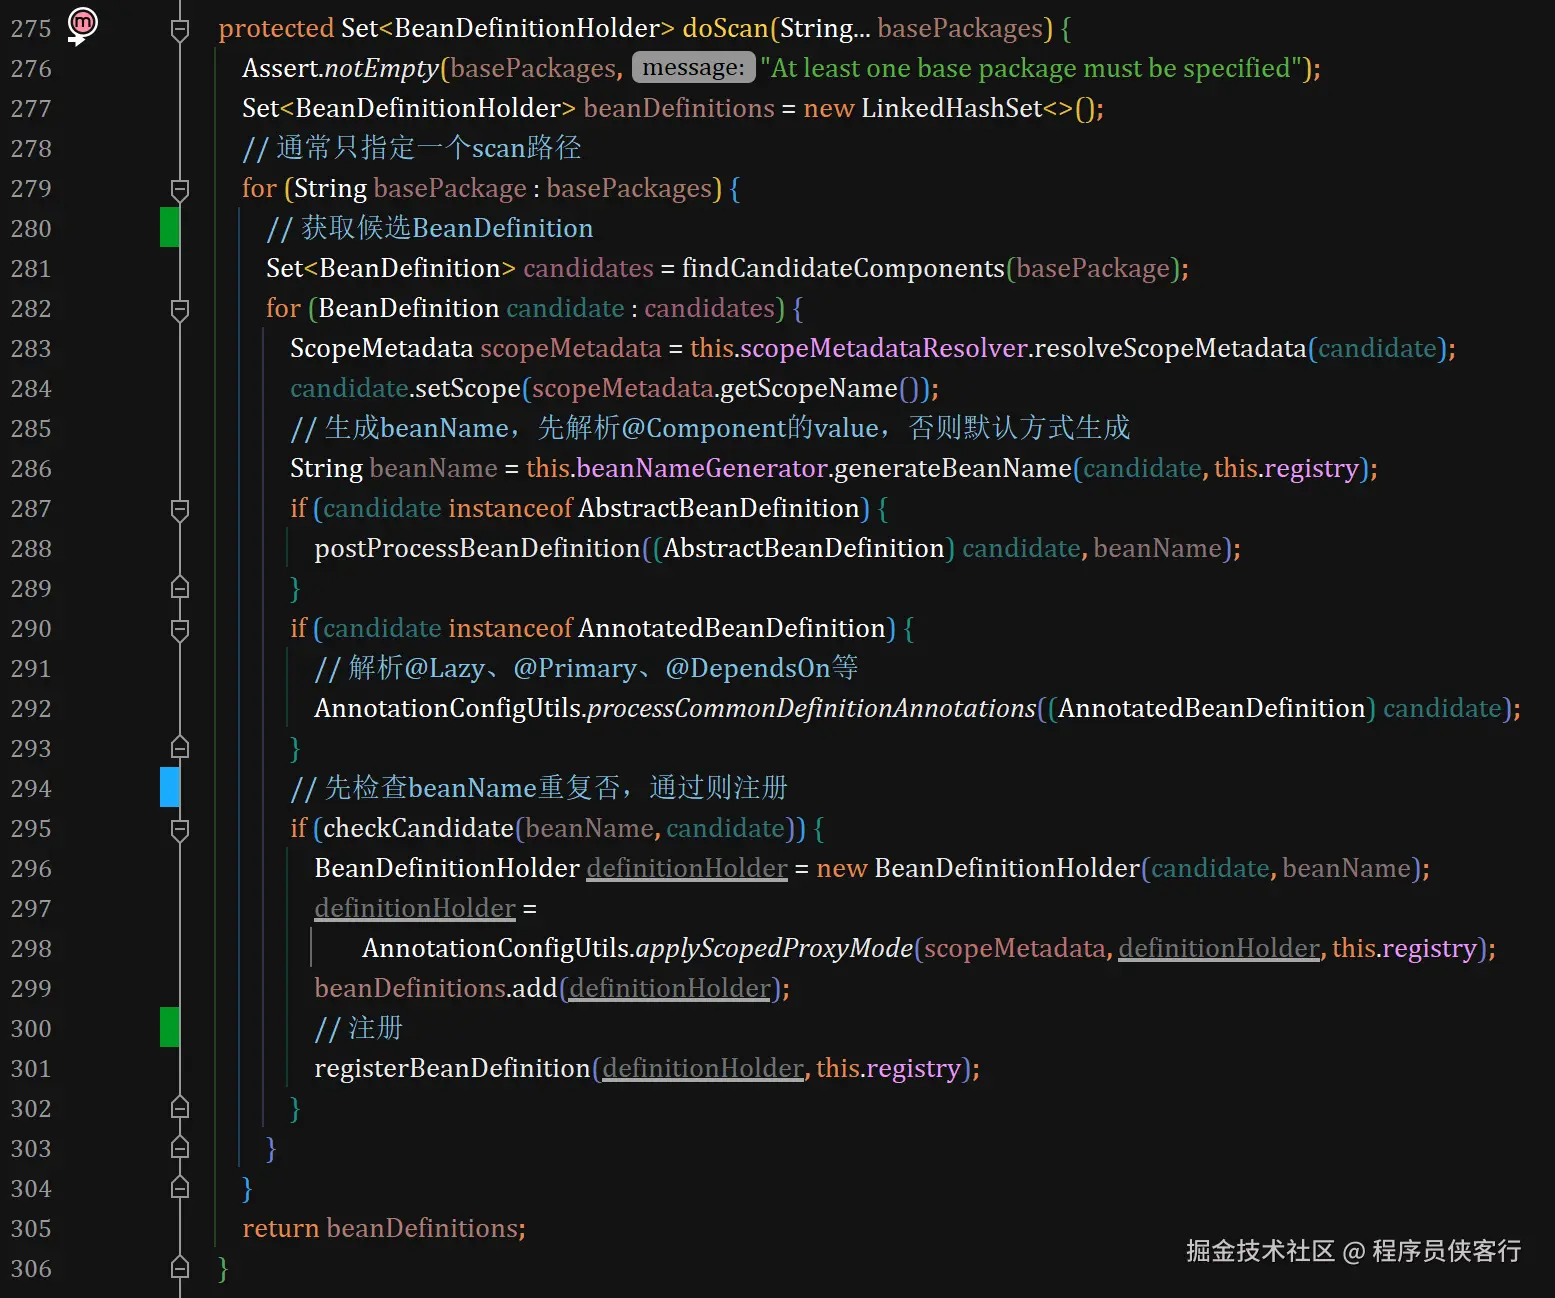This screenshot has width=1555, height=1298.
Task: Click 'return beanDefinitions' statement
Action: tap(384, 1228)
